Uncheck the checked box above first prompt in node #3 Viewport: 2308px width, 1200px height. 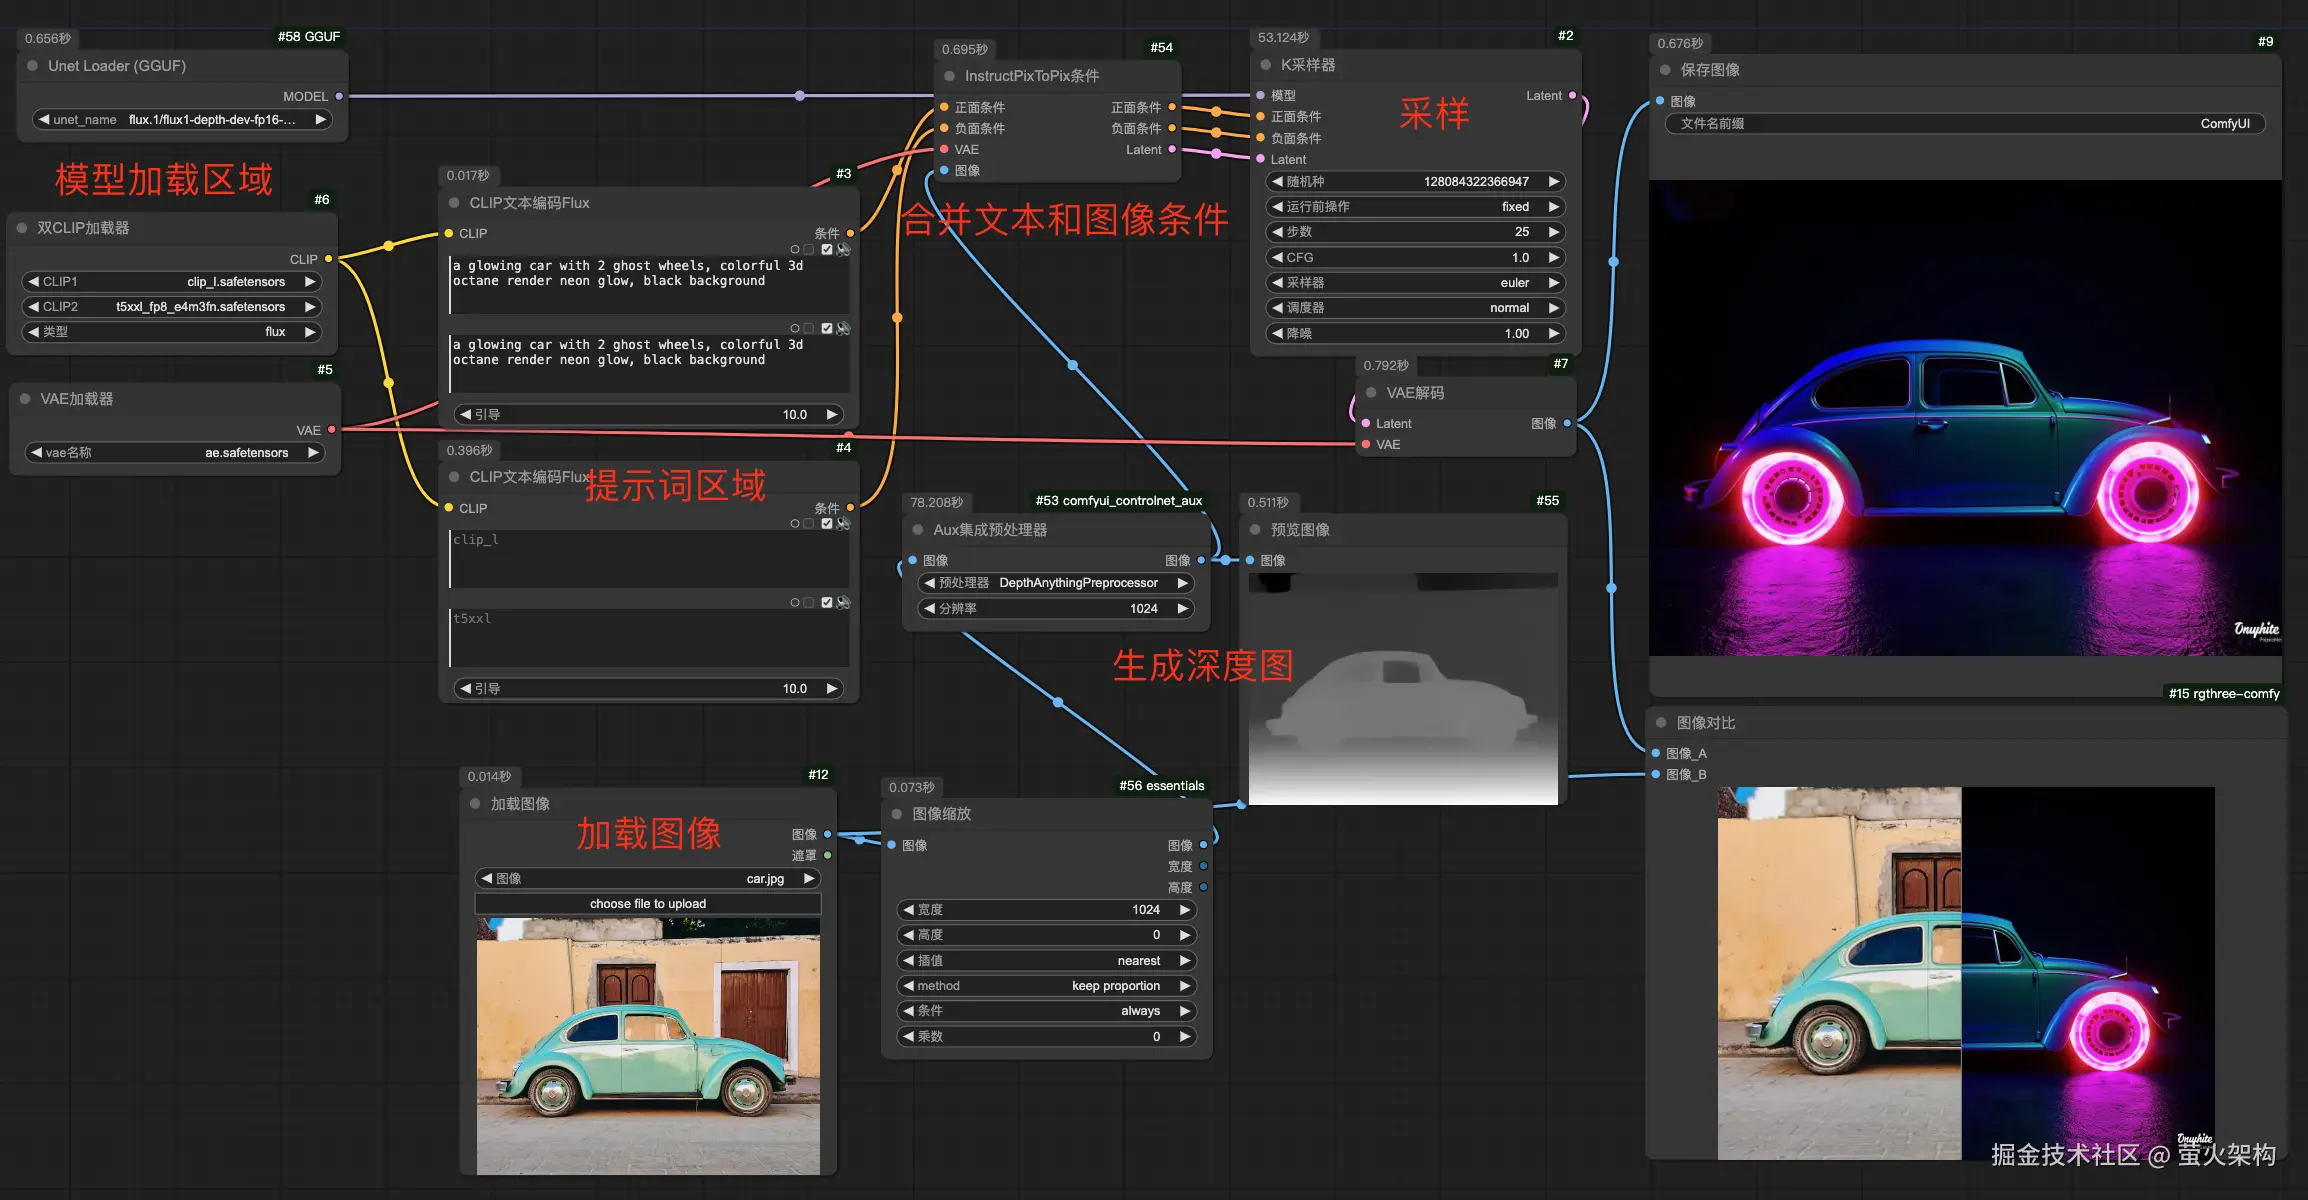(x=827, y=249)
